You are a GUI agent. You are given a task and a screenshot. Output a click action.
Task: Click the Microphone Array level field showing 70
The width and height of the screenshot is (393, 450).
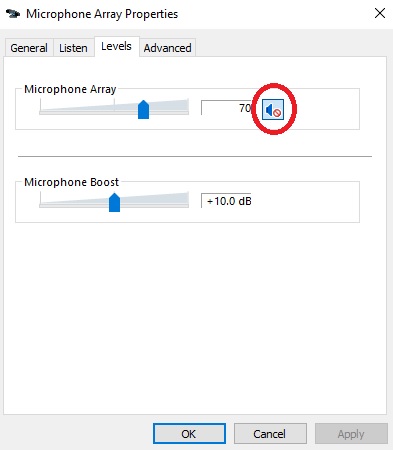(x=226, y=108)
